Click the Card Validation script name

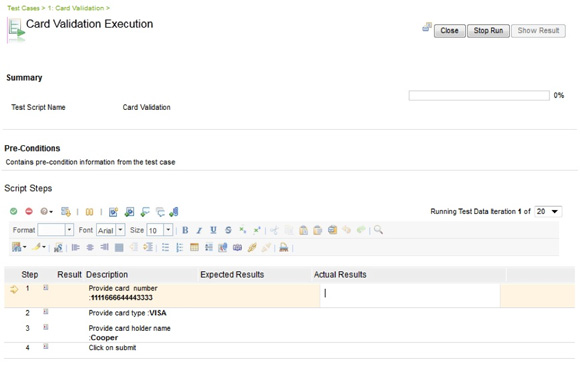(x=146, y=108)
